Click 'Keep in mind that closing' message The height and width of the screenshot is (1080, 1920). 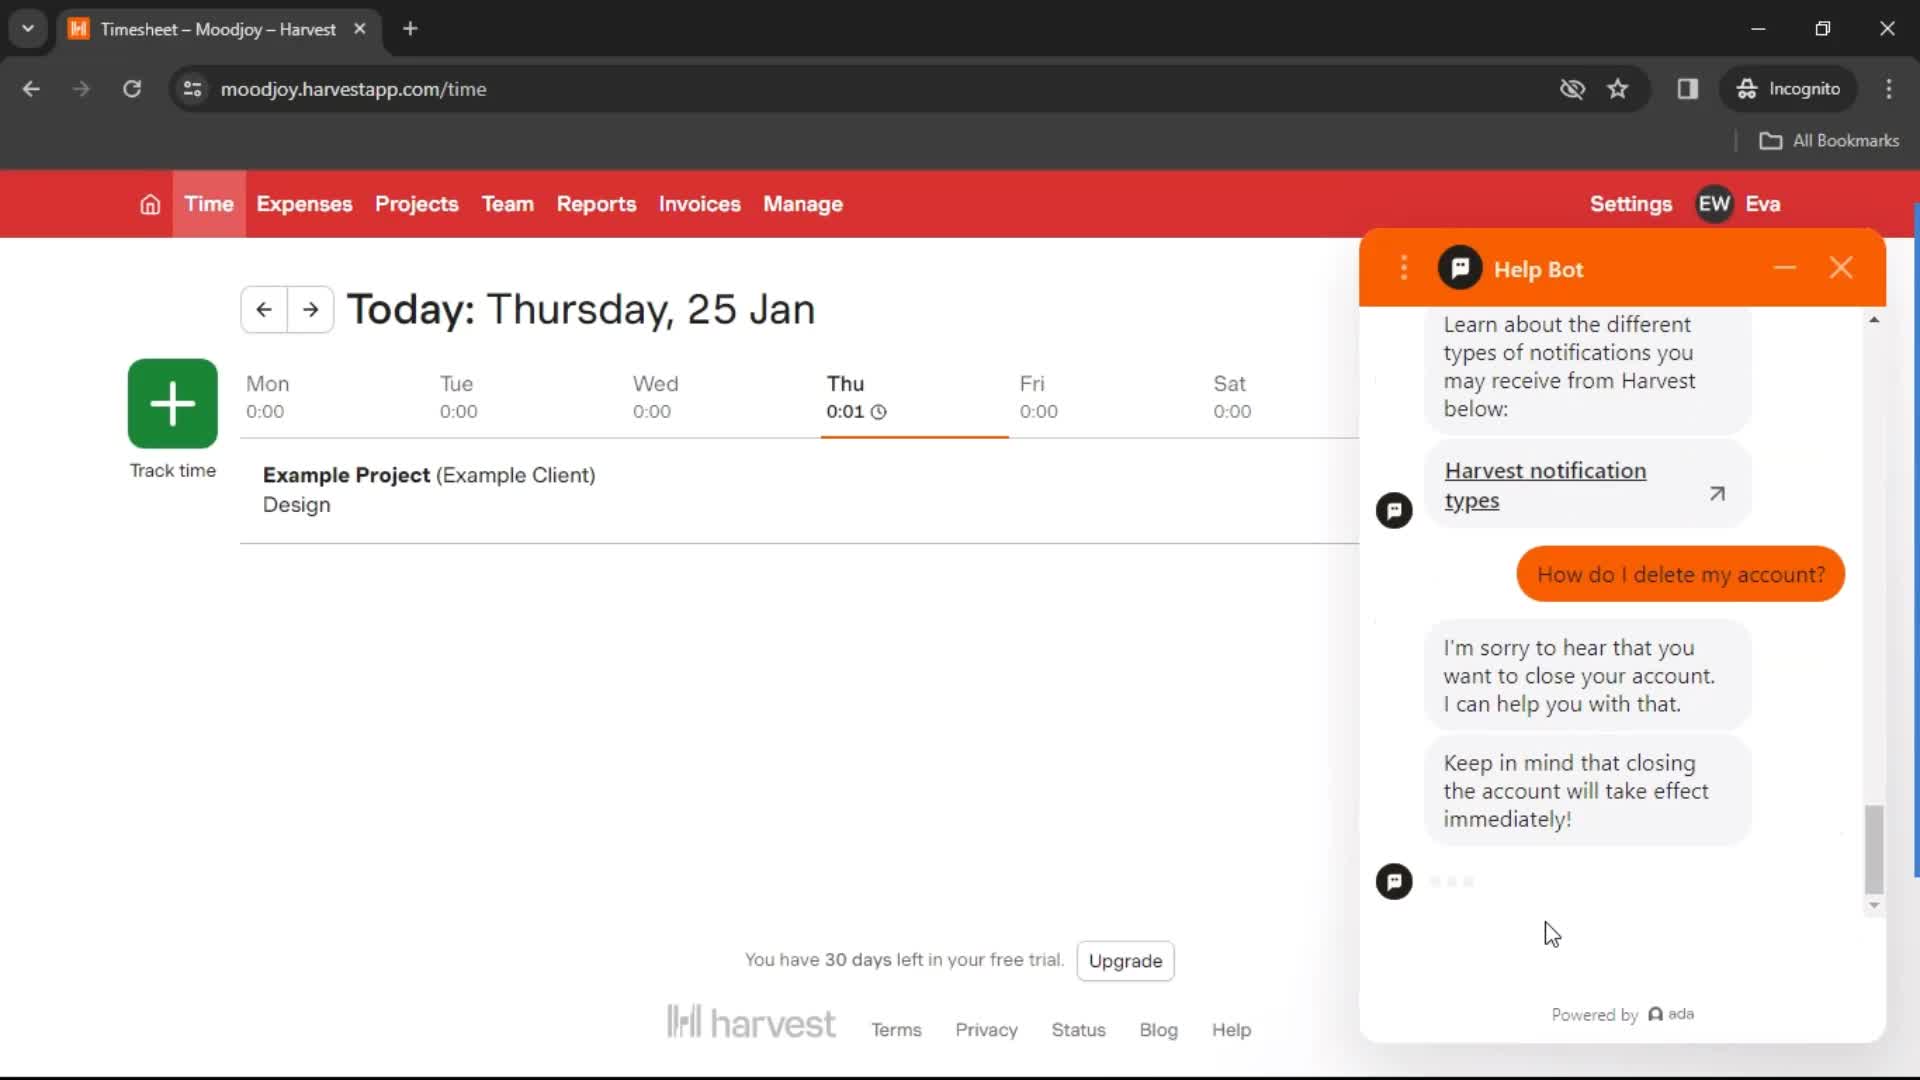point(1587,791)
